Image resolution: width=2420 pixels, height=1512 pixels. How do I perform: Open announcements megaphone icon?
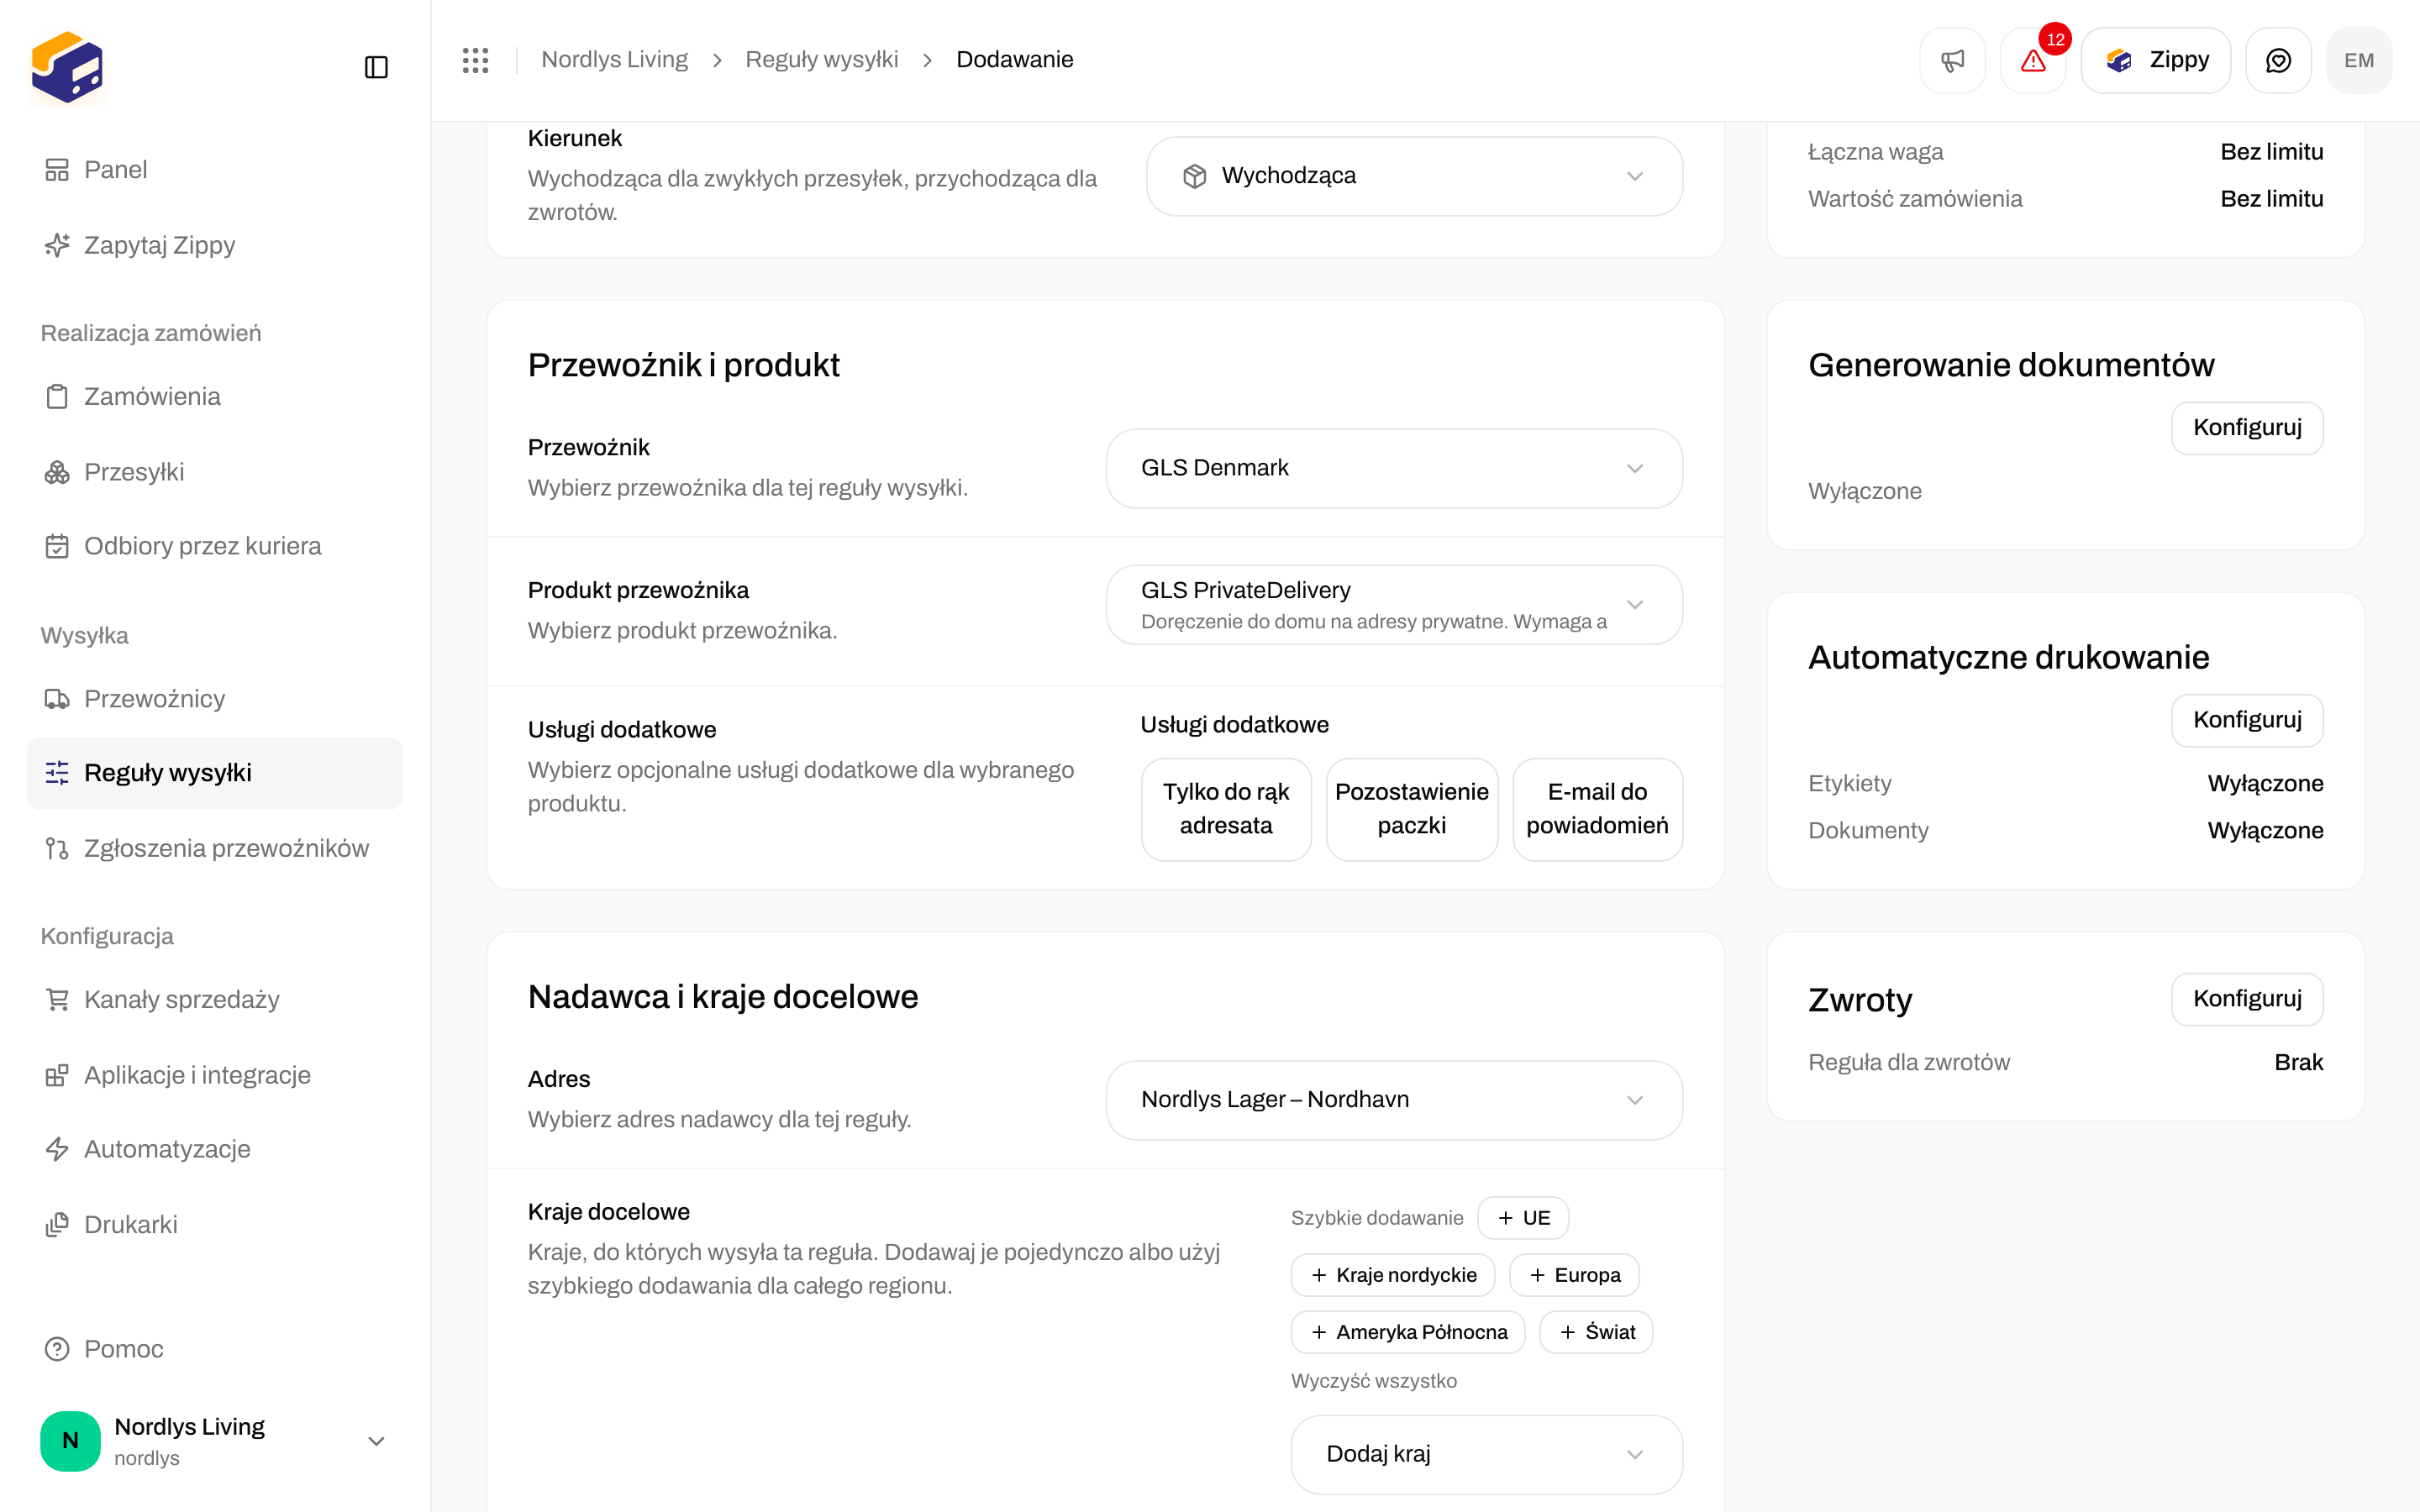click(x=1952, y=60)
